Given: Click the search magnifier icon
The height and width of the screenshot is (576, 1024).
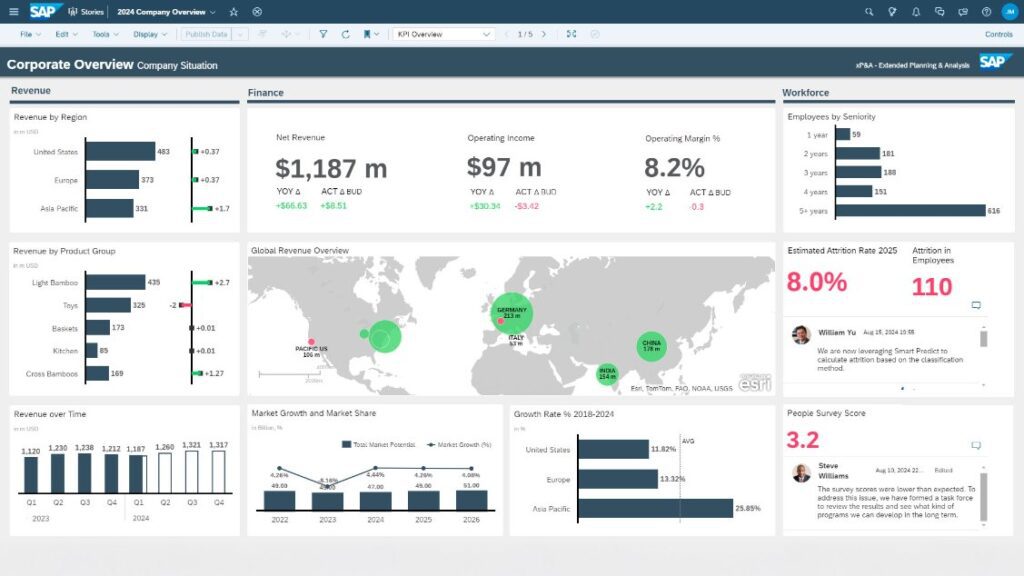Looking at the screenshot, I should coord(868,12).
